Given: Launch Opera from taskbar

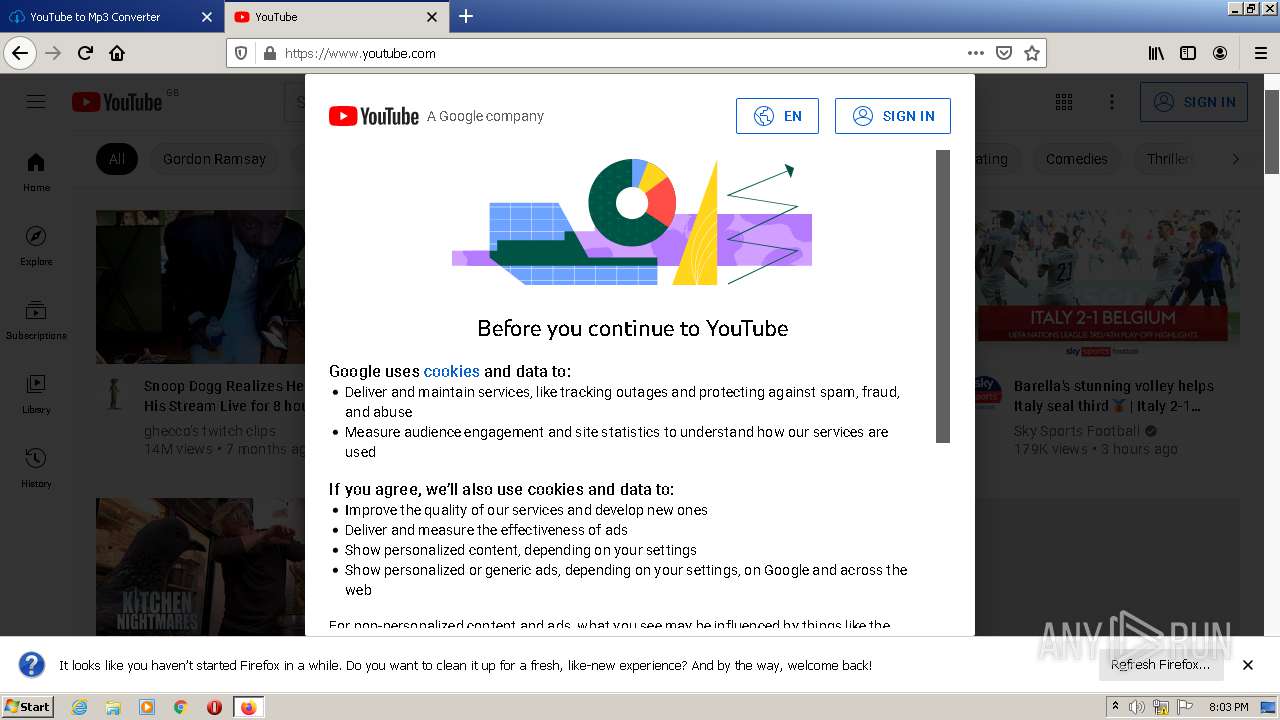Looking at the screenshot, I should (214, 707).
